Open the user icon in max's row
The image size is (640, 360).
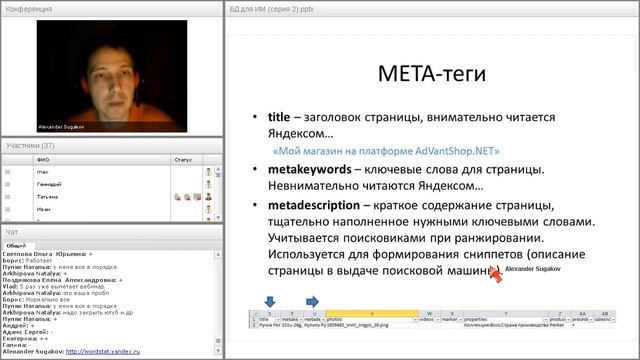209,172
